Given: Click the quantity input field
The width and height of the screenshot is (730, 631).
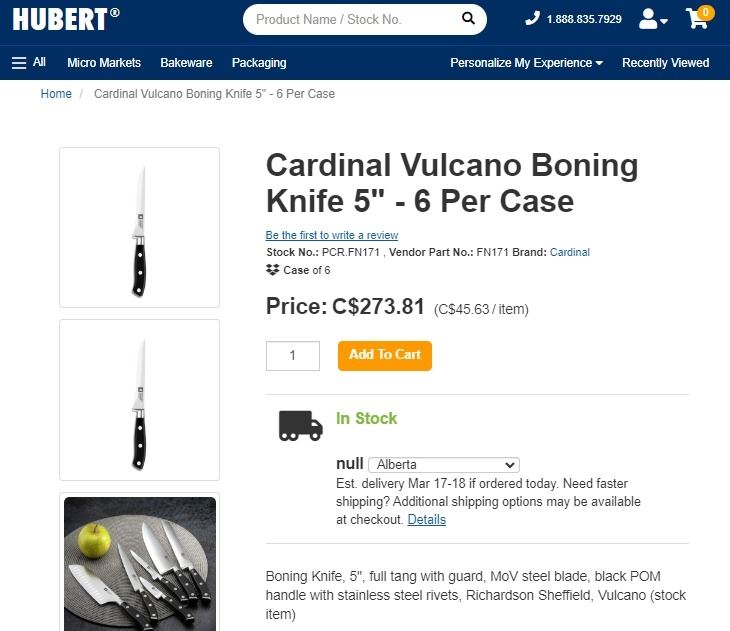Looking at the screenshot, I should [x=293, y=355].
